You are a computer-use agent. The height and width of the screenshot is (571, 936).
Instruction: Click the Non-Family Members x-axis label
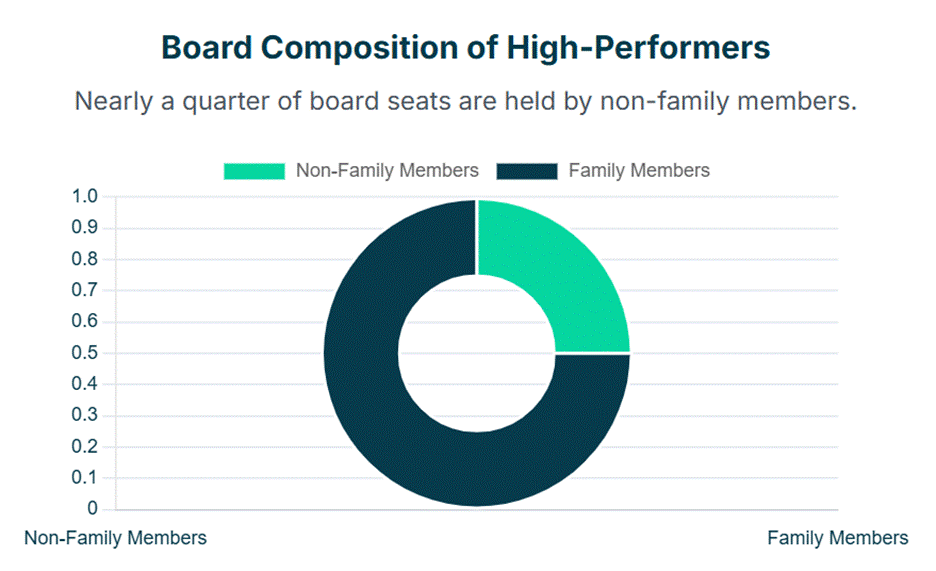click(115, 538)
